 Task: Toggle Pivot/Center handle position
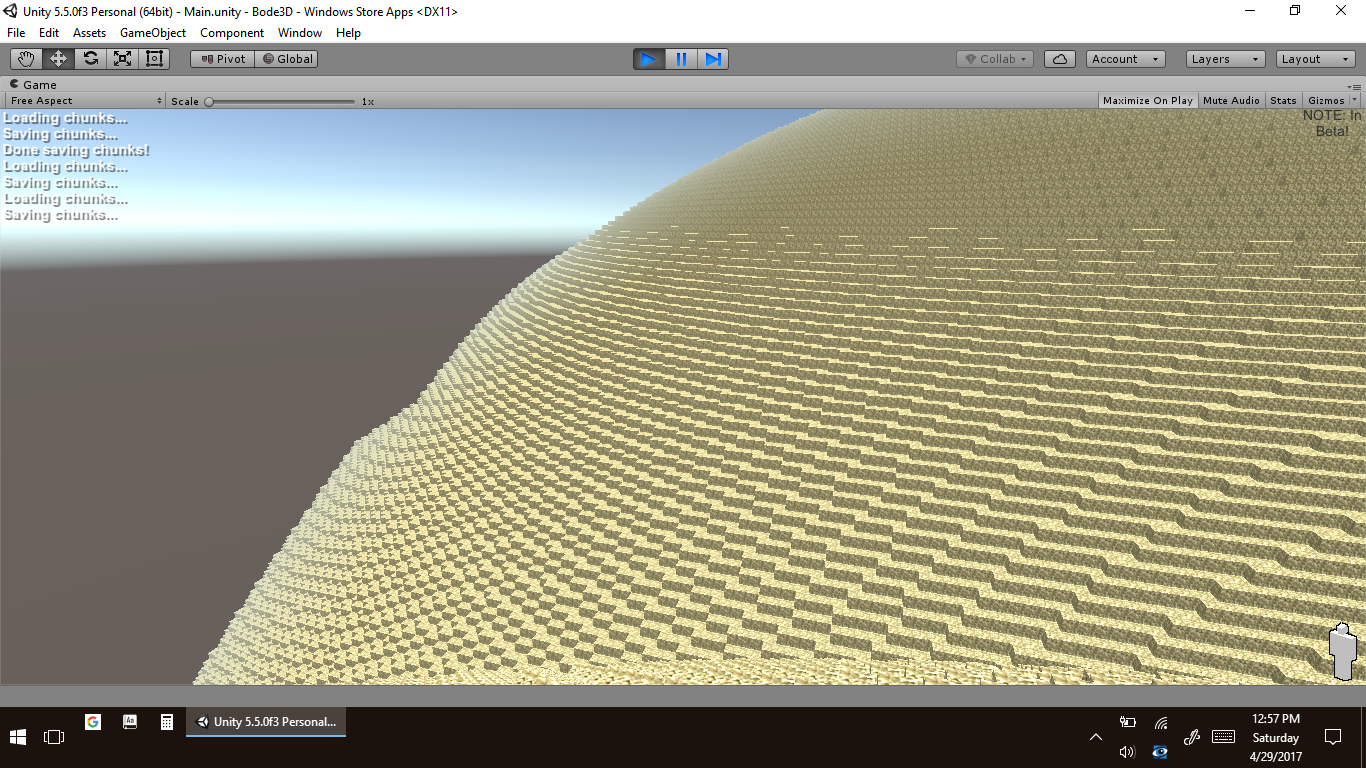[223, 59]
